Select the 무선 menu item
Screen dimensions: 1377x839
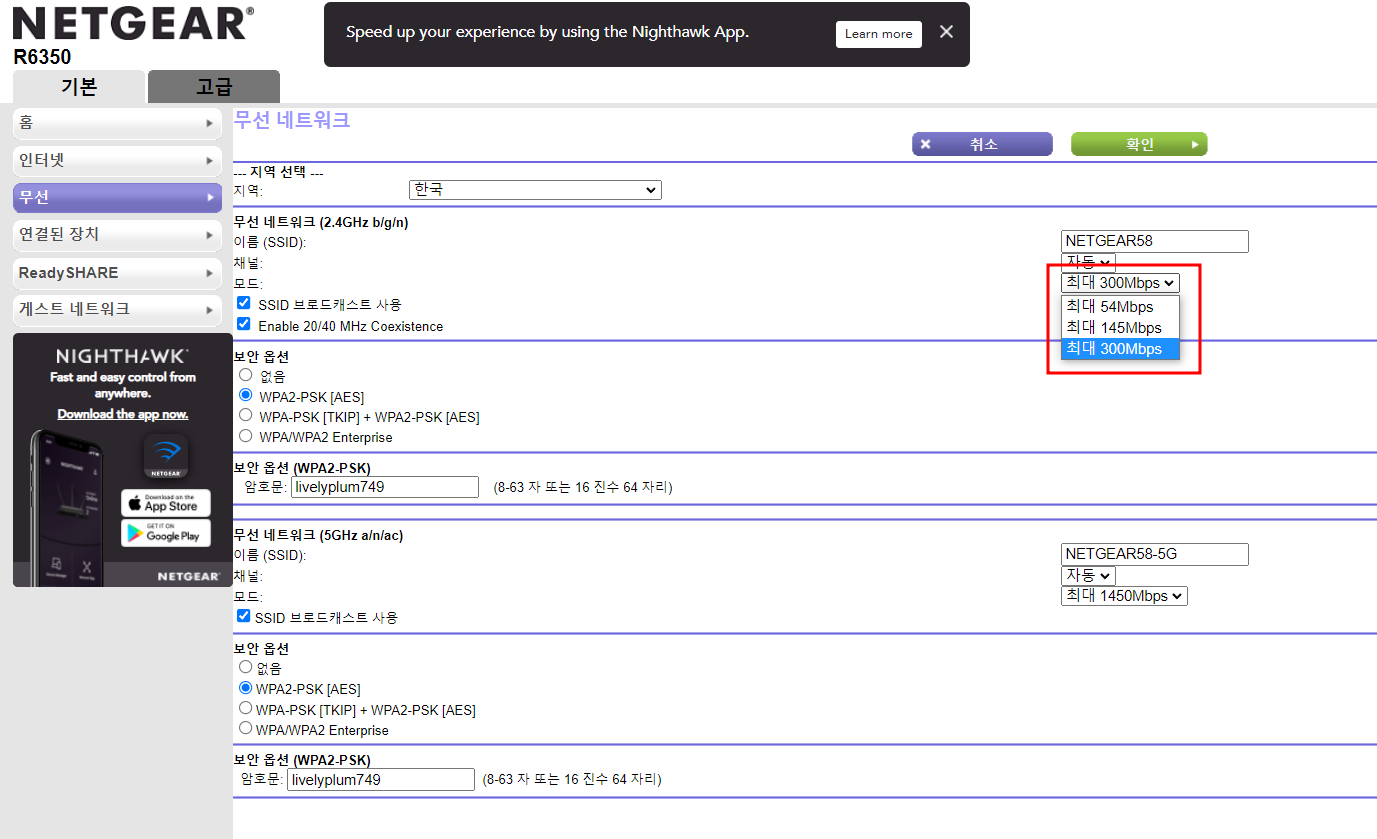(x=117, y=197)
